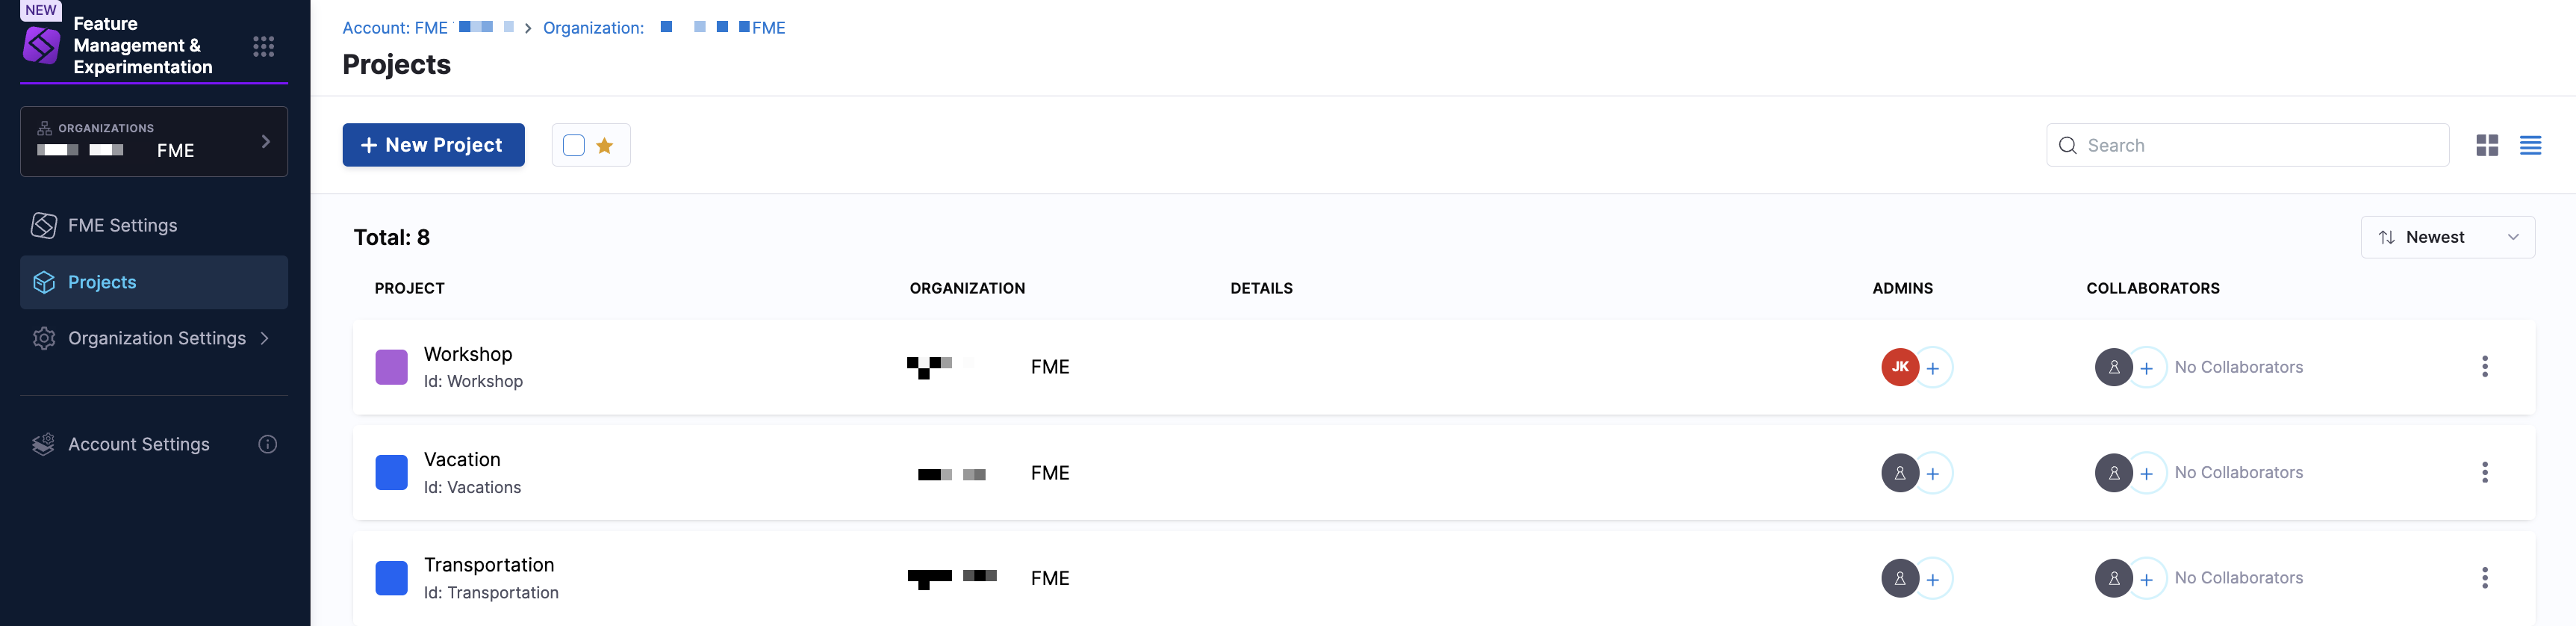The height and width of the screenshot is (626, 2576).
Task: Click the New Project button
Action: [433, 145]
